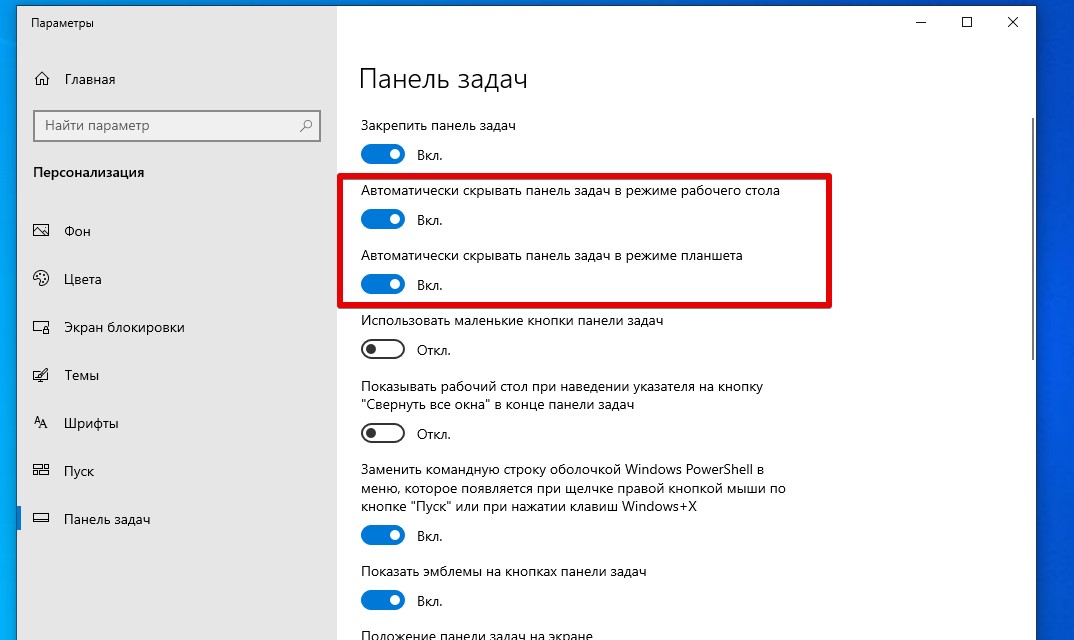Click the picture icon next to Фон
The width and height of the screenshot is (1074, 640).
coord(41,230)
